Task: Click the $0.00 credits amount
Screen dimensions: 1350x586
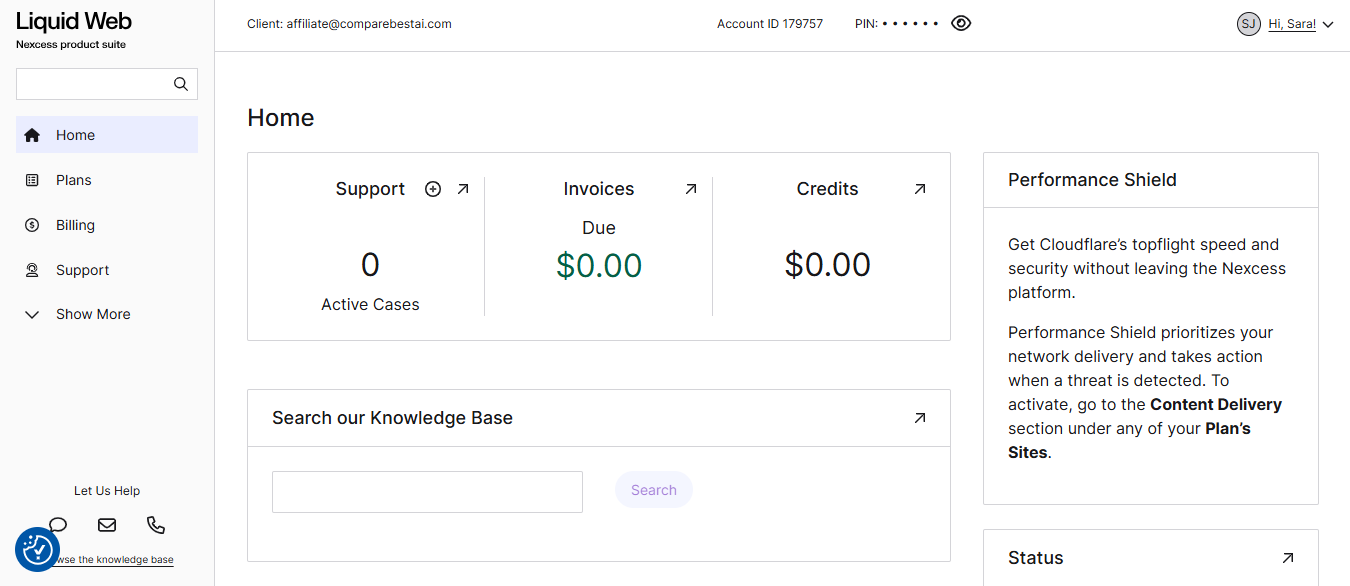Action: [x=828, y=265]
